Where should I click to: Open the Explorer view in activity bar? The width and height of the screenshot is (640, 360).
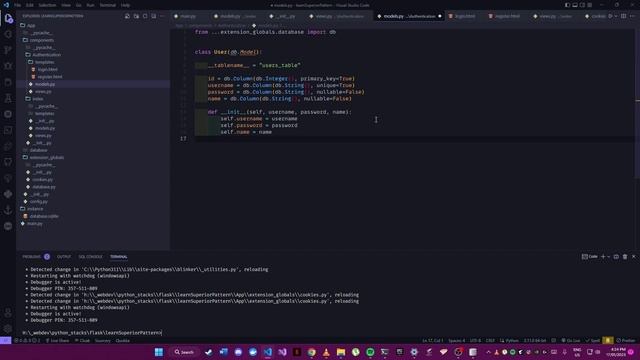click(8, 18)
